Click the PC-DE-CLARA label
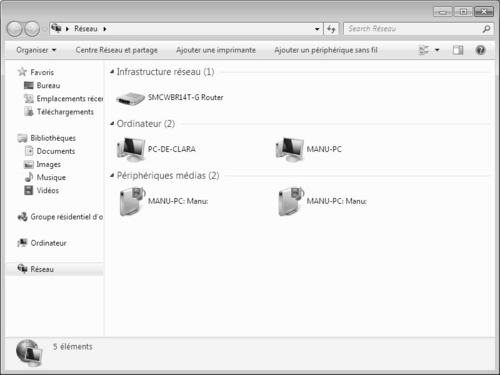The width and height of the screenshot is (500, 375). tap(172, 149)
